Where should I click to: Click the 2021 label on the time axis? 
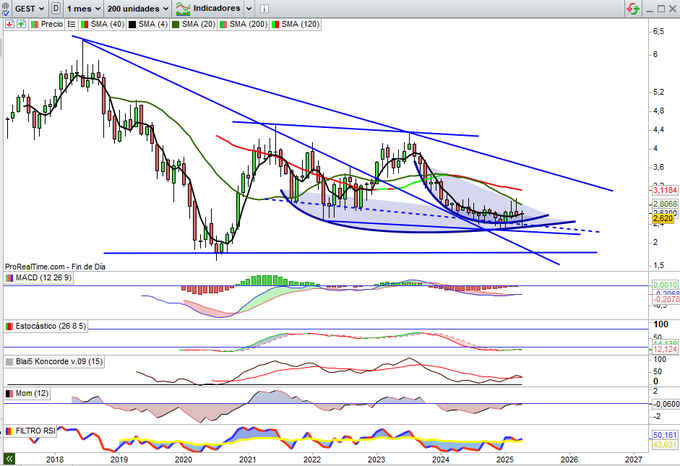point(248,459)
